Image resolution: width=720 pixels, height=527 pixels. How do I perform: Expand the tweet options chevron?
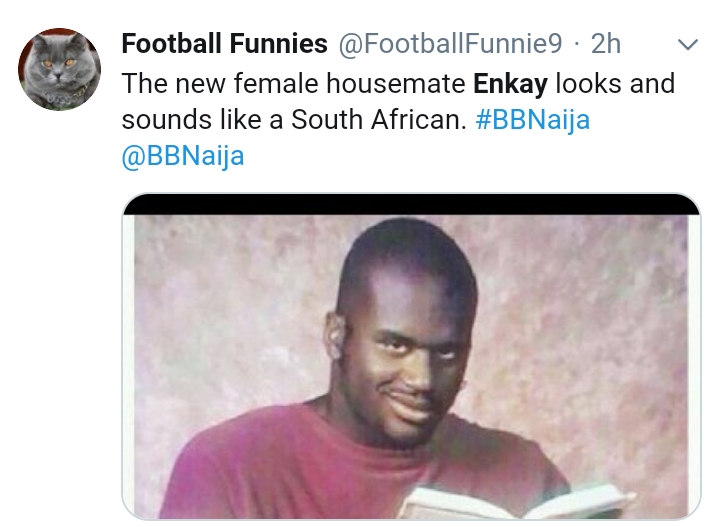click(687, 45)
